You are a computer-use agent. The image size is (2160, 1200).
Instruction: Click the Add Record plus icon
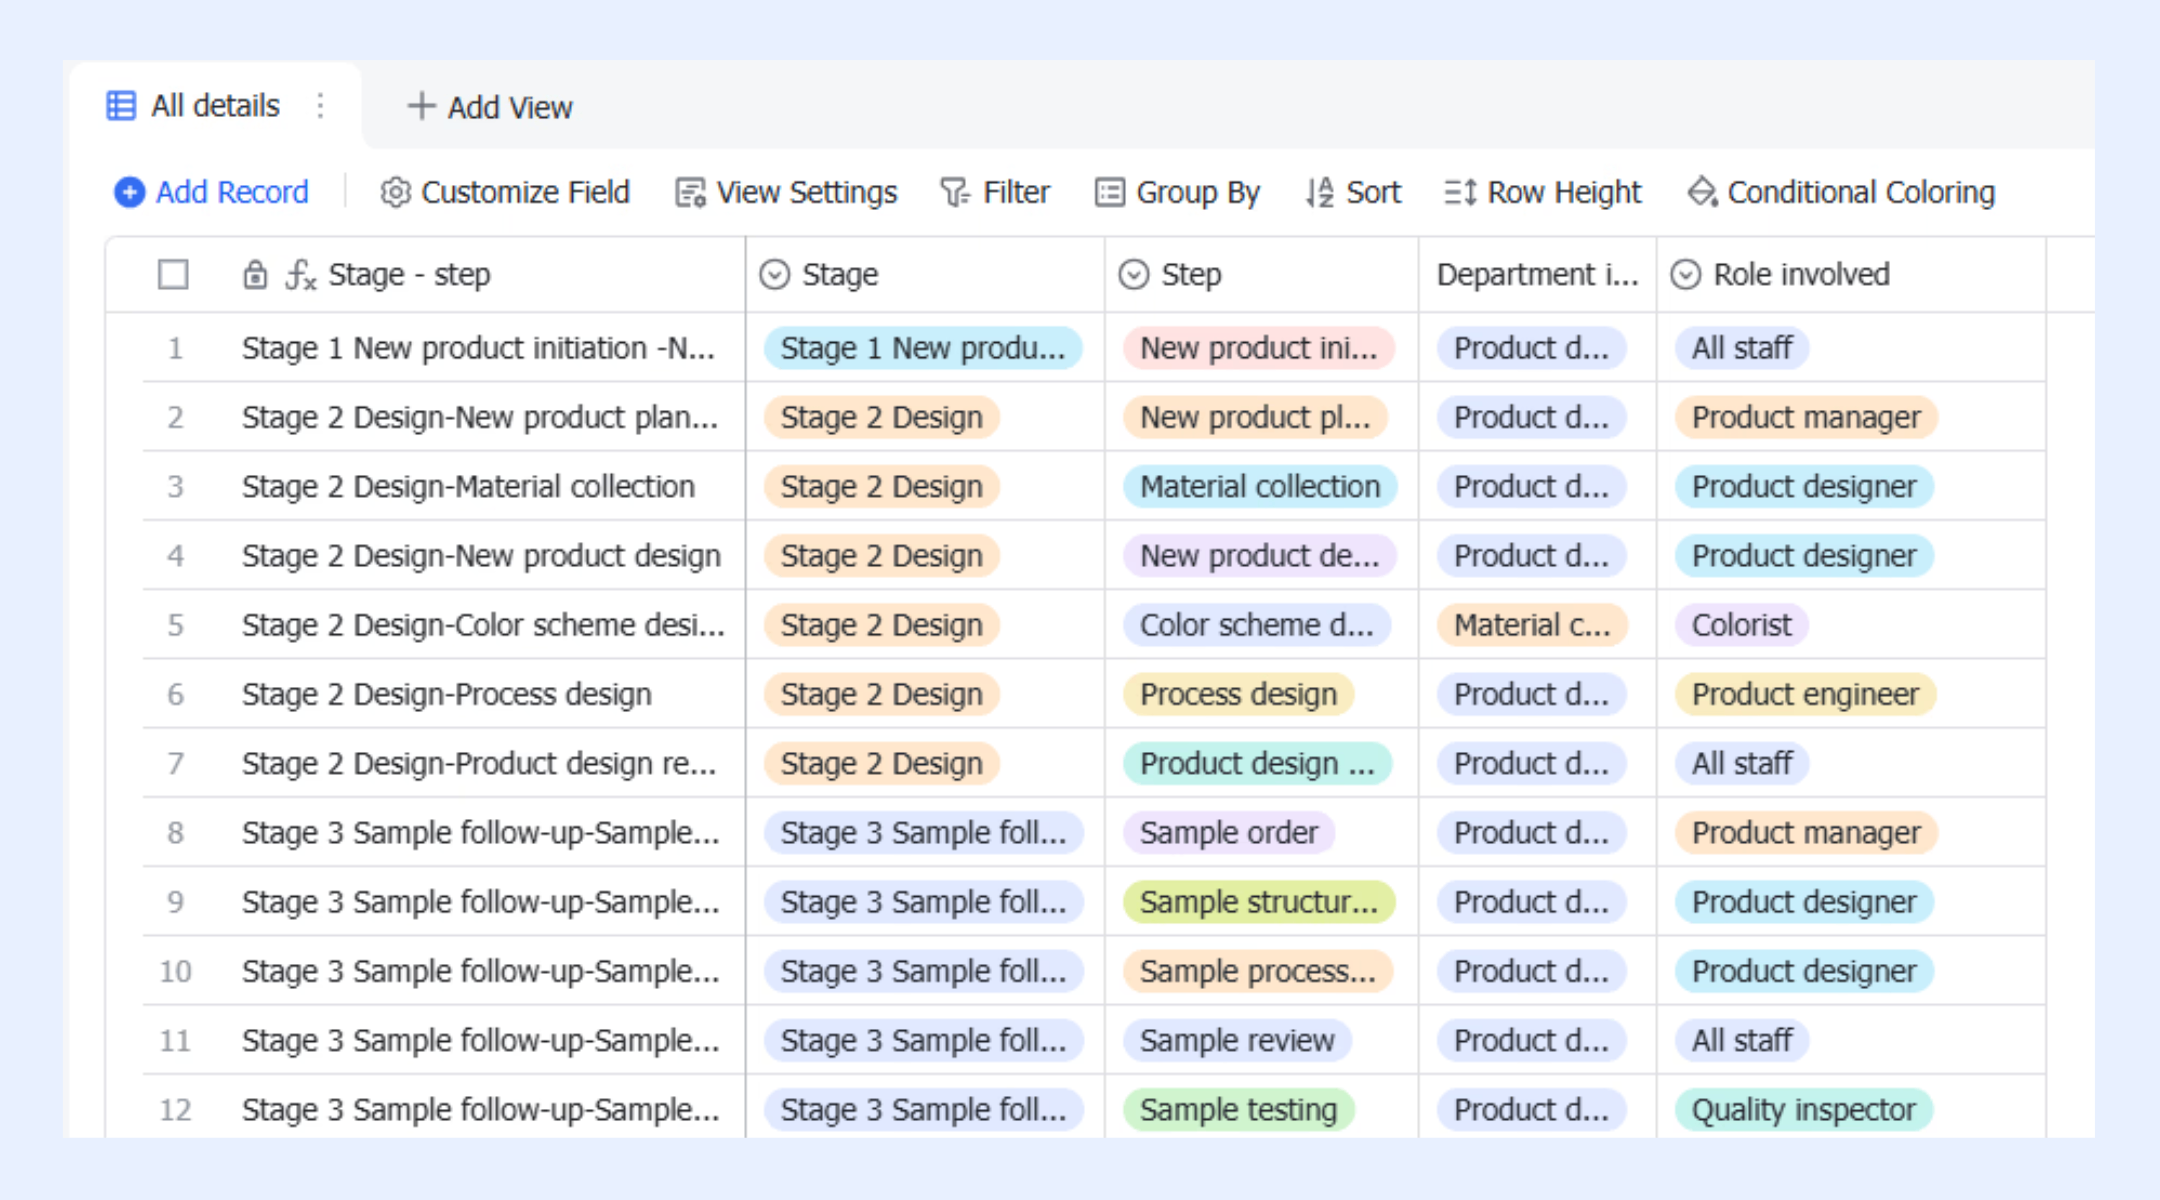point(130,192)
